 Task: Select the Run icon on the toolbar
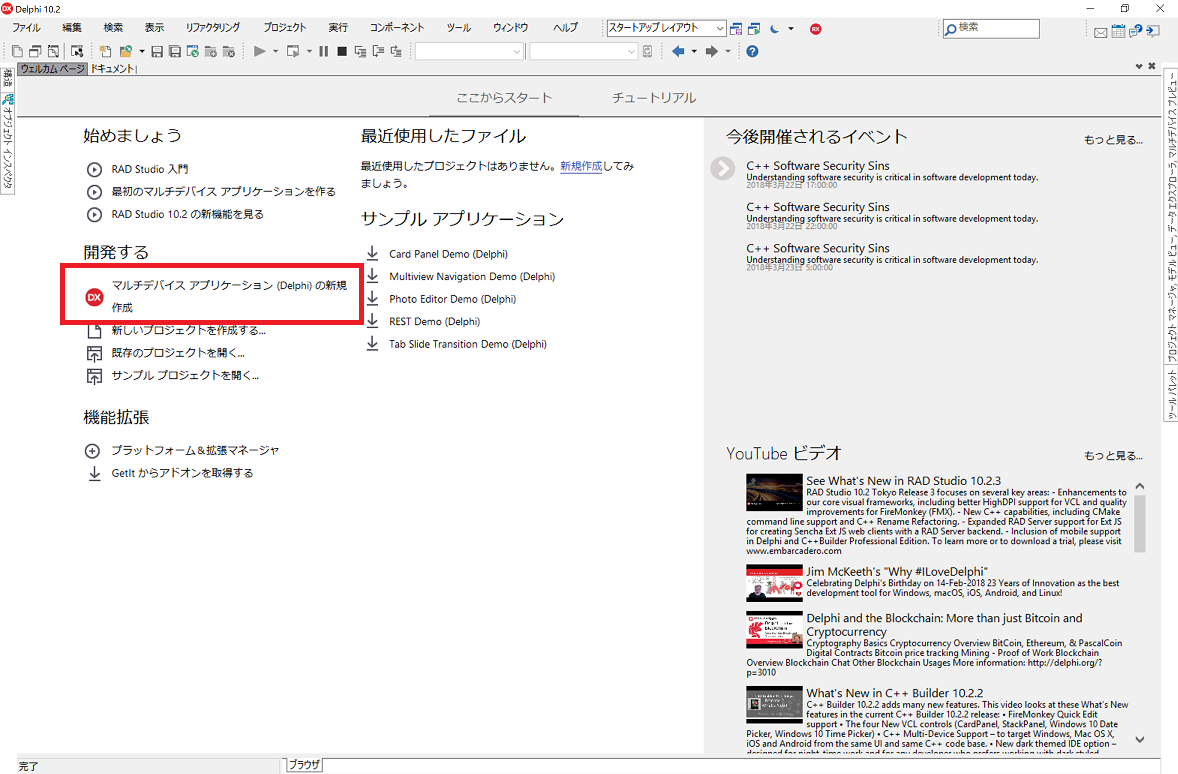tap(259, 51)
